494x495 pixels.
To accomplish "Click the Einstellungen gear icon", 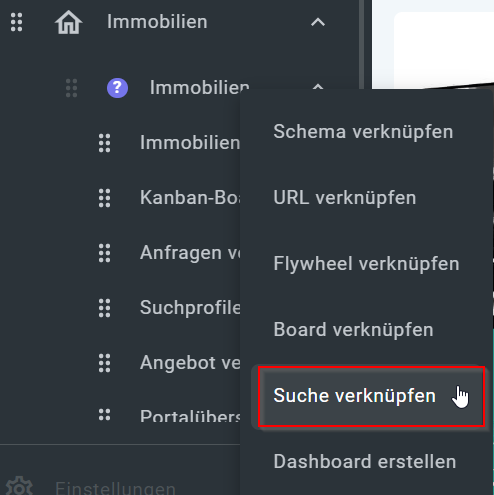I will point(19,487).
